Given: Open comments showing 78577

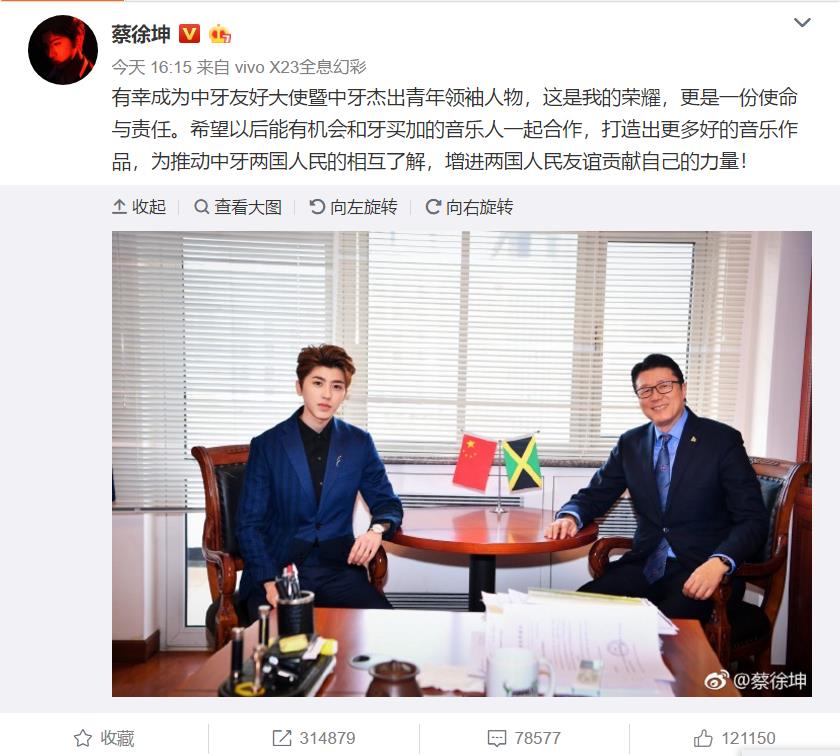Looking at the screenshot, I should (524, 738).
